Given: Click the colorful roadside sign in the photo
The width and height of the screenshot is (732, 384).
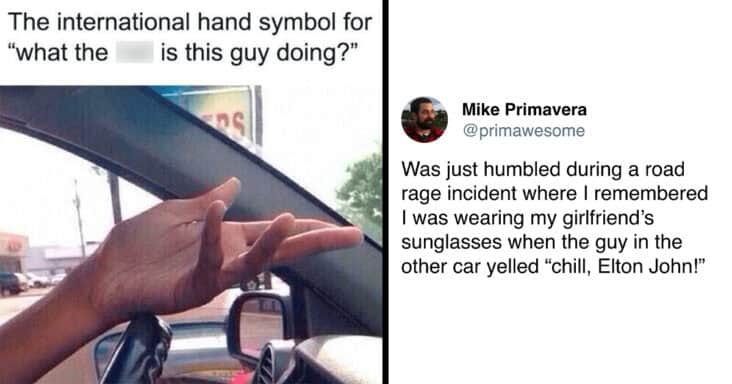Looking at the screenshot, I should coord(219,113).
